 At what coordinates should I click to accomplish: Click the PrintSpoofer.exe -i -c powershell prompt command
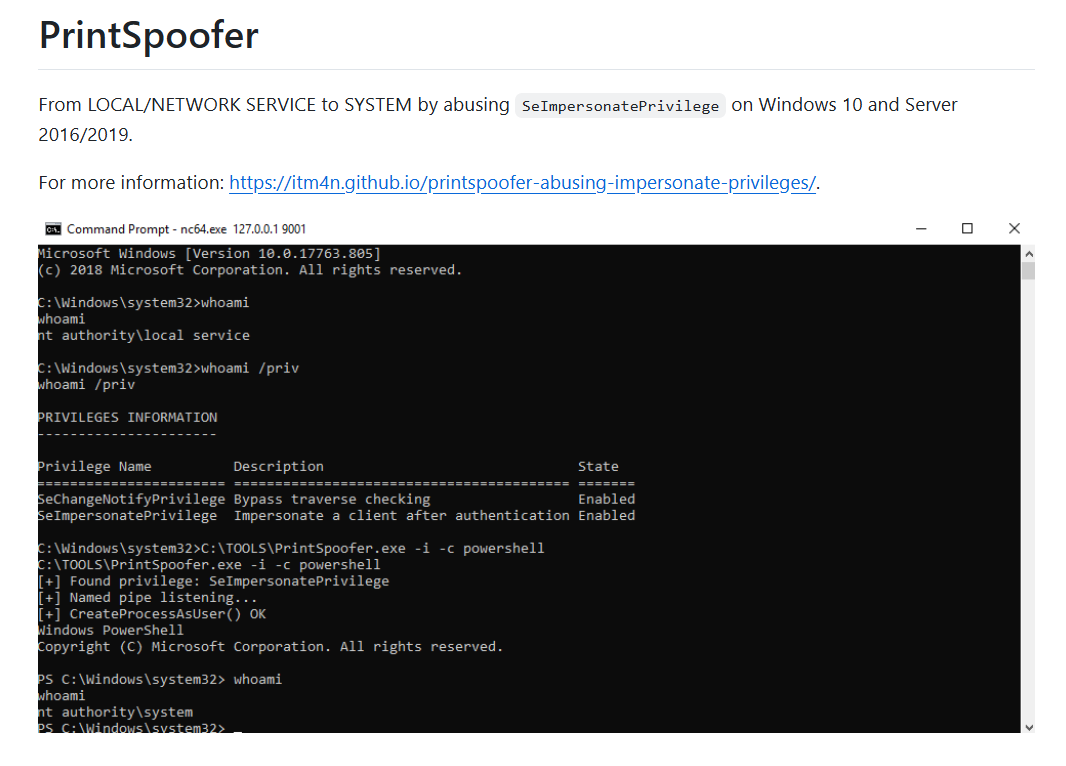tap(291, 548)
